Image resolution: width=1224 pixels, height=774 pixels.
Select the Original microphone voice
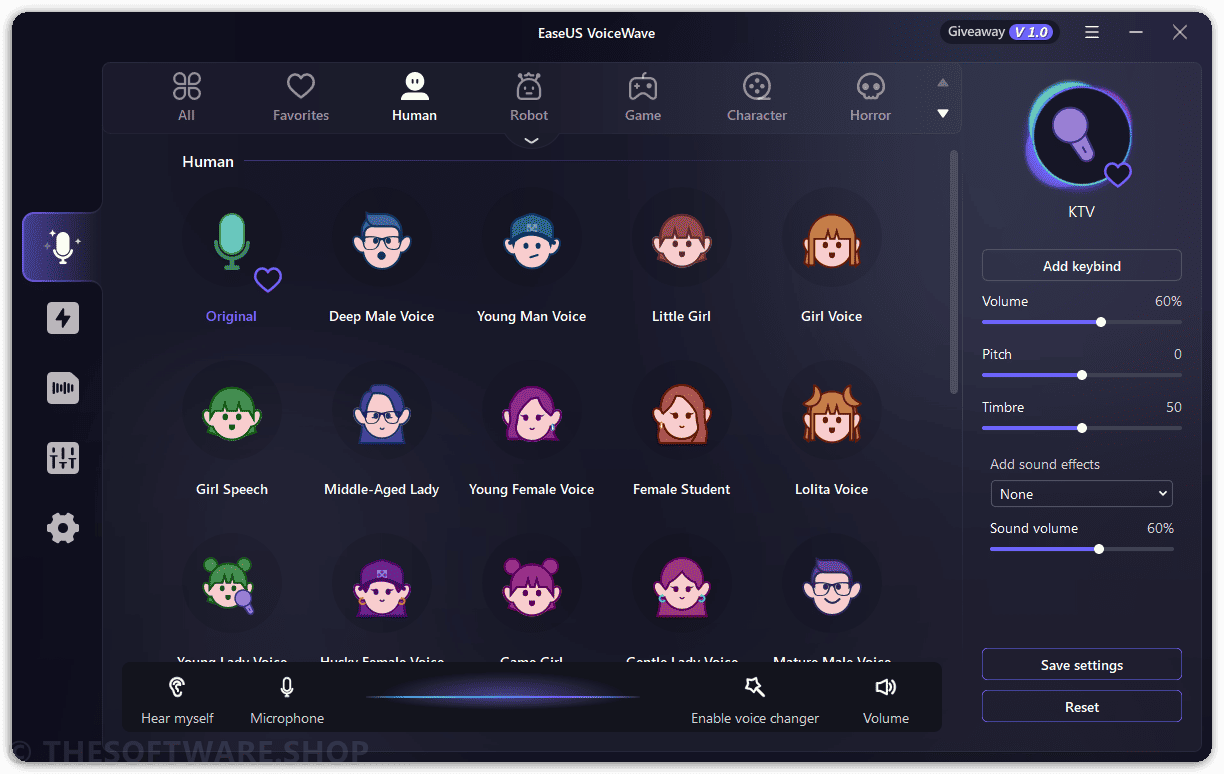tap(231, 241)
